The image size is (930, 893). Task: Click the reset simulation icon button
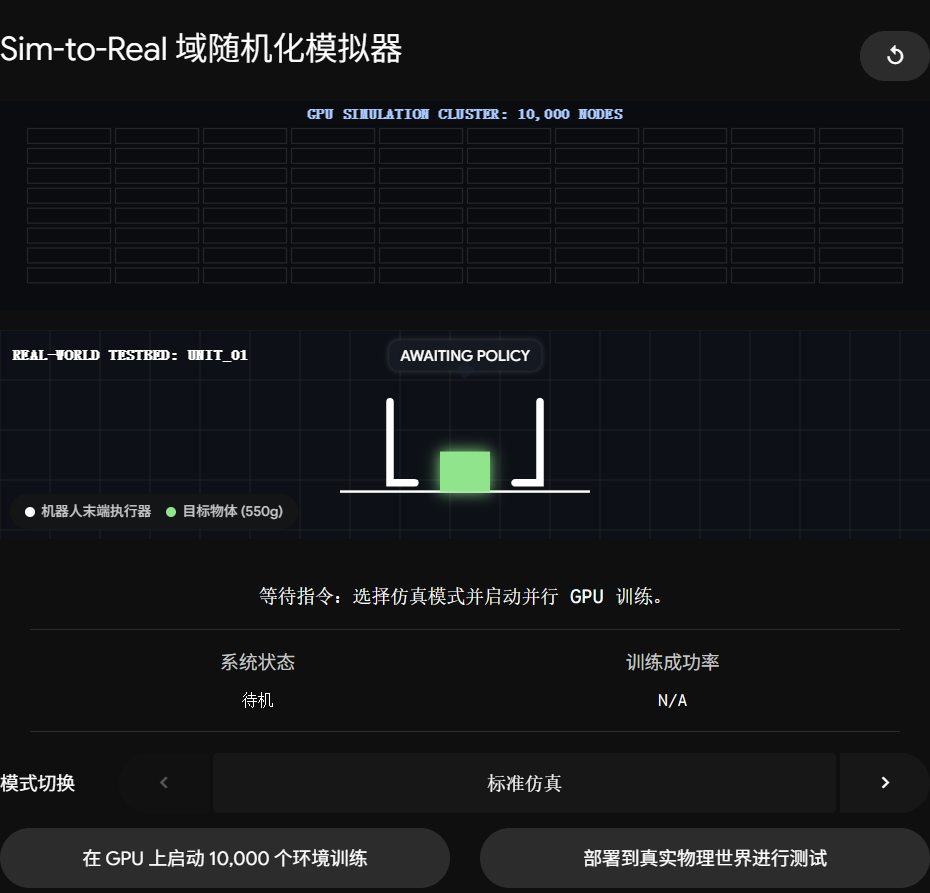point(894,56)
